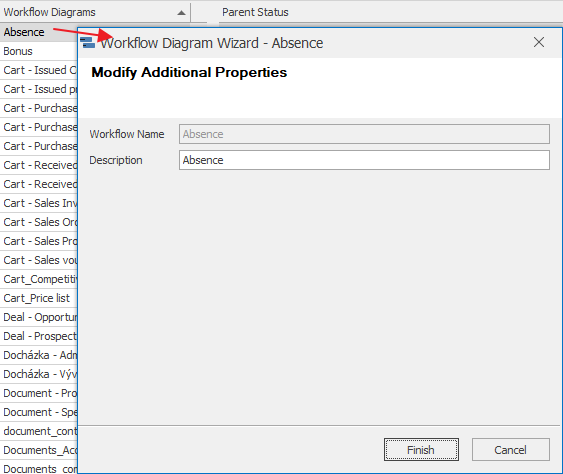The height and width of the screenshot is (474, 563).
Task: Click the Description input field
Action: (x=364, y=160)
